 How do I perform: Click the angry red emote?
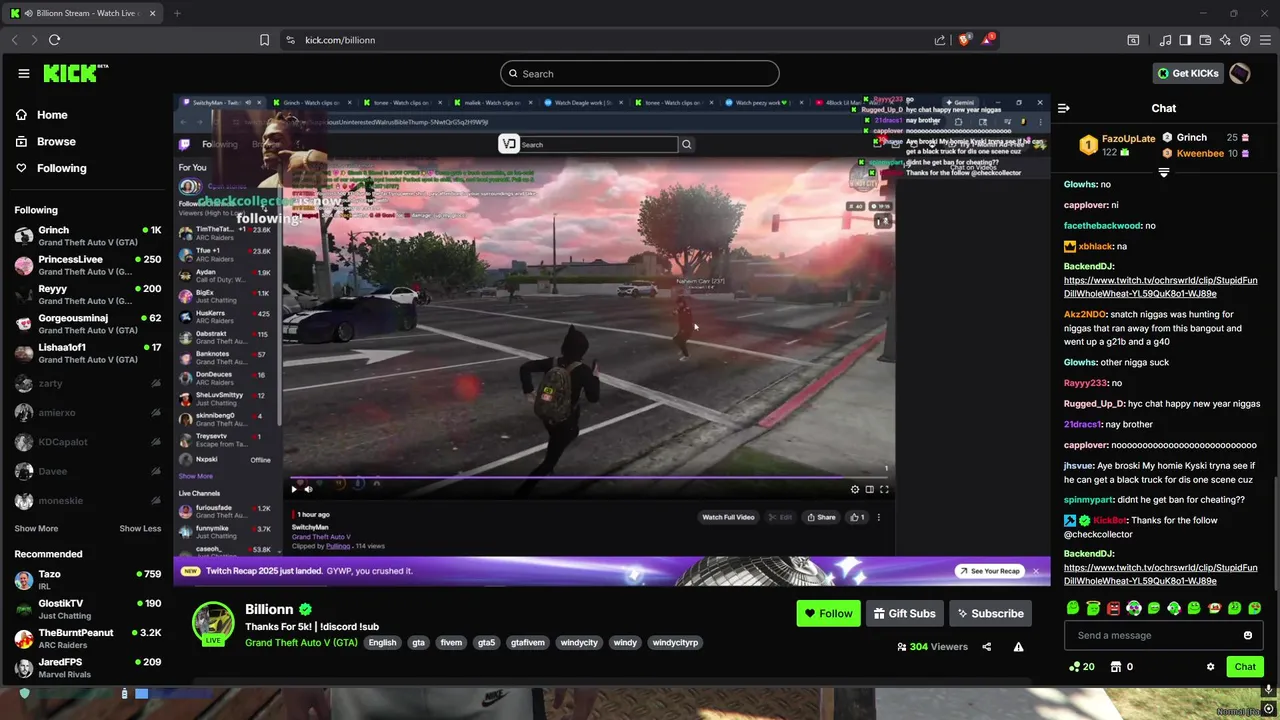pyautogui.click(x=1113, y=608)
